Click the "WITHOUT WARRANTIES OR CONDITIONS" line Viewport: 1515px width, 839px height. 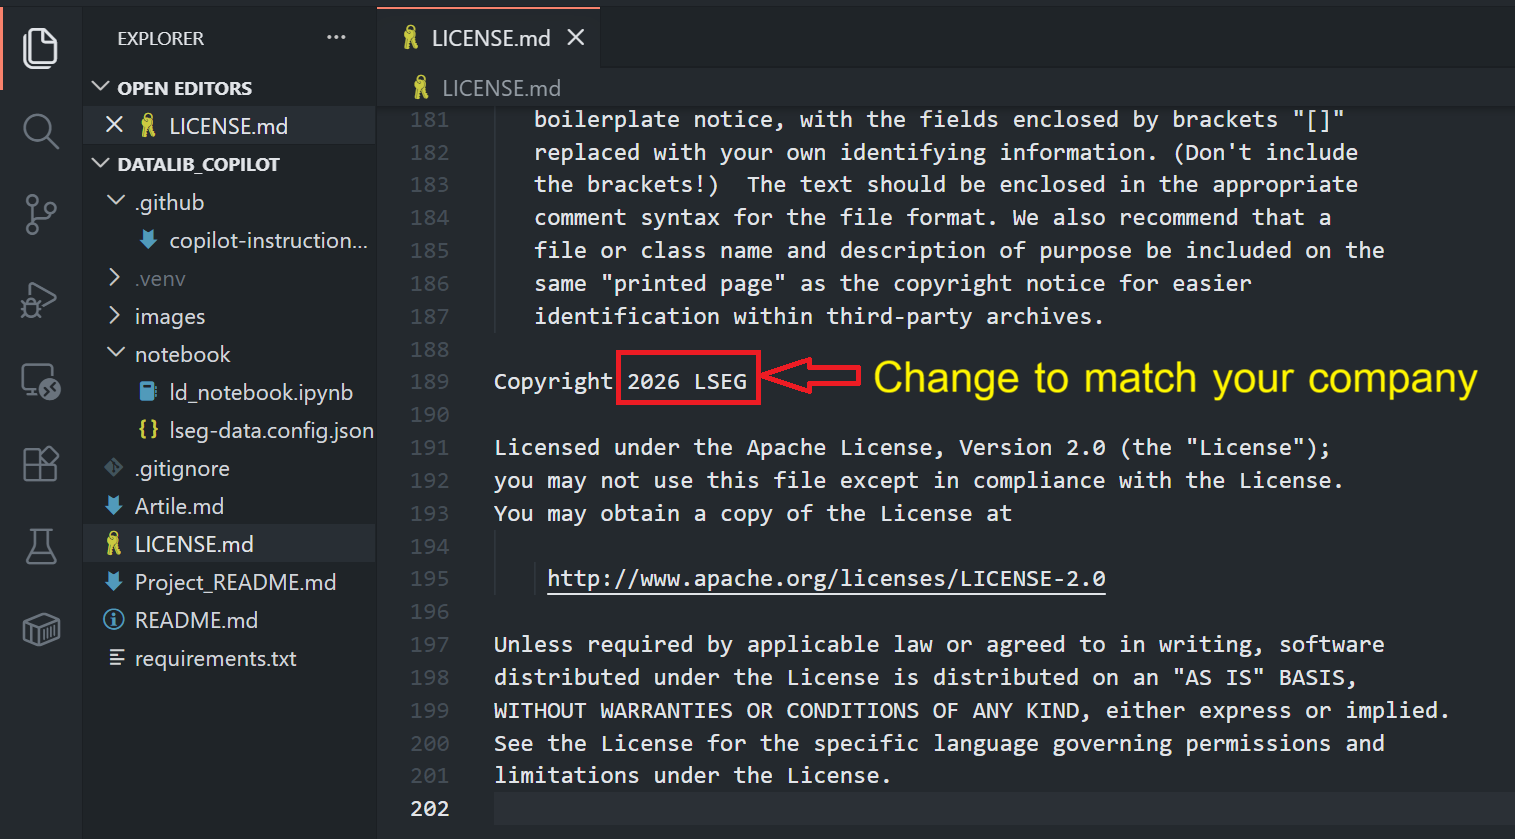[x=972, y=710]
